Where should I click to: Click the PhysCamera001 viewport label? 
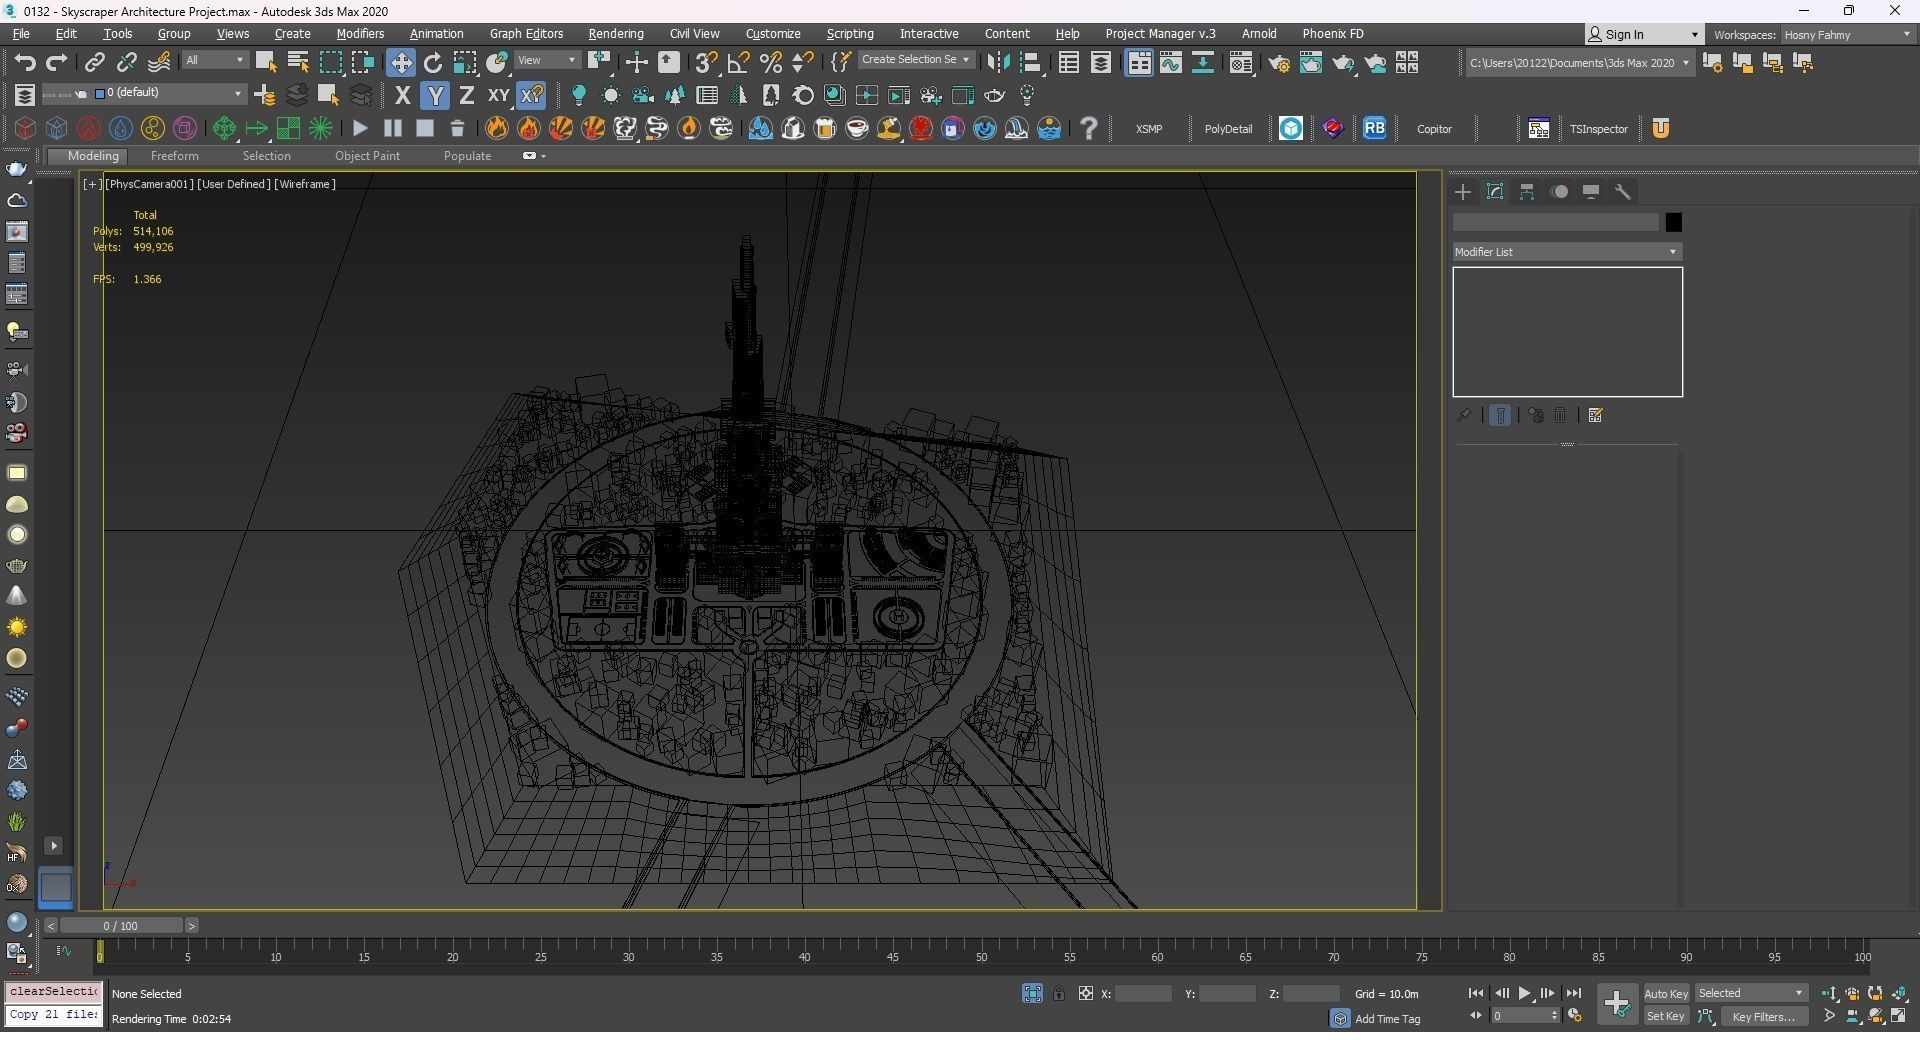149,184
